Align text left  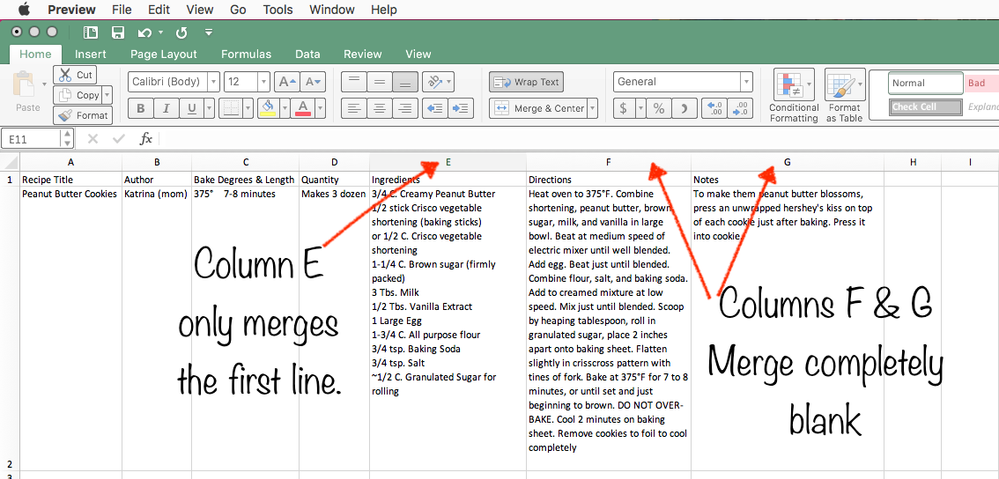click(x=354, y=108)
